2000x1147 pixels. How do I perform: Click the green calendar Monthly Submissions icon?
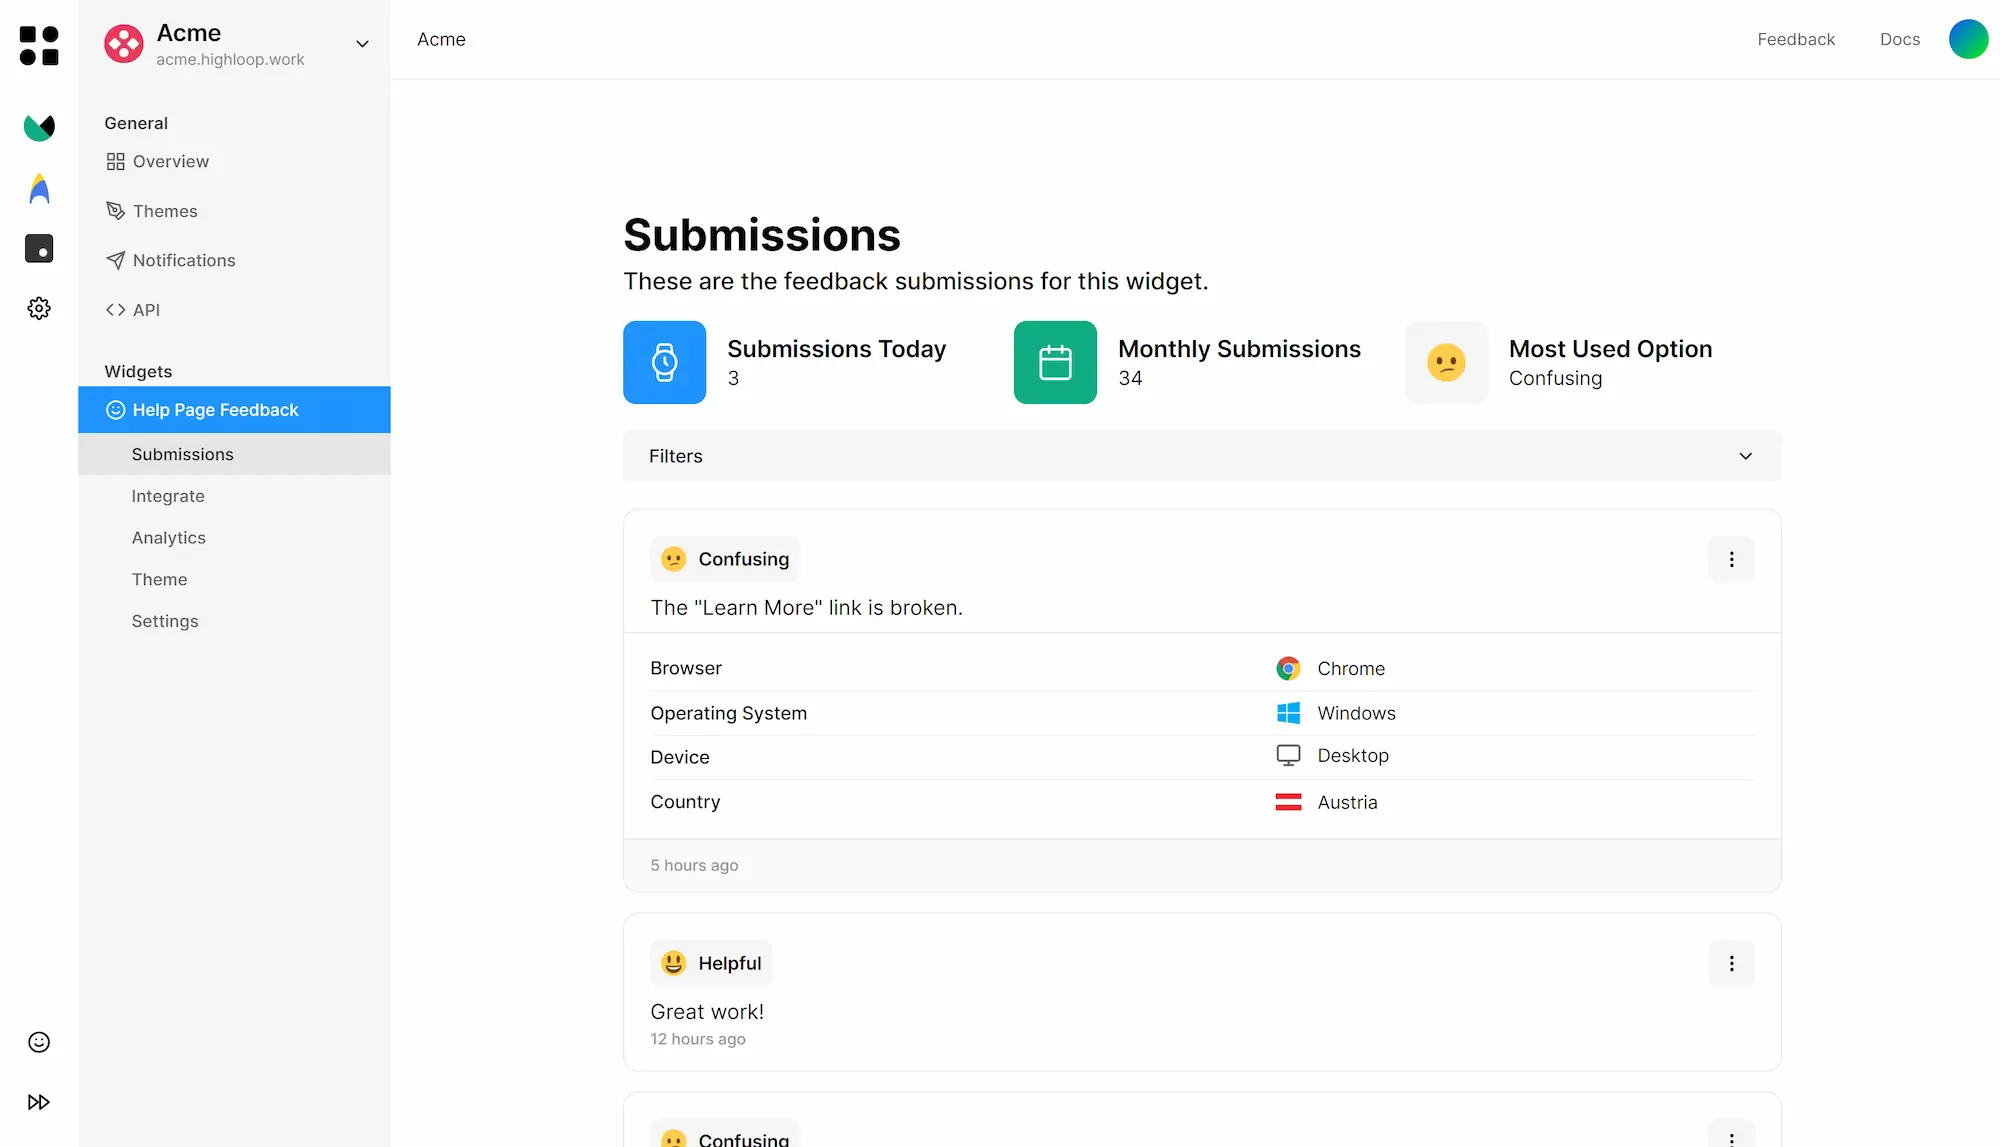tap(1055, 362)
